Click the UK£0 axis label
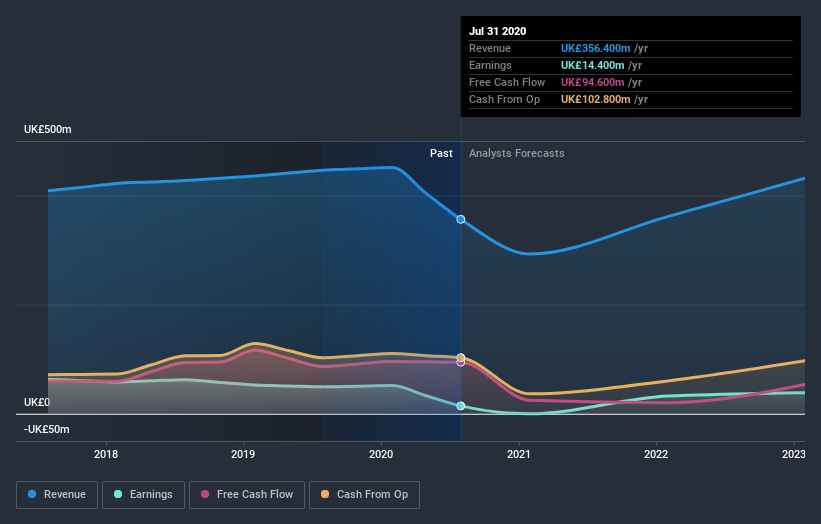This screenshot has width=821, height=524. [x=37, y=403]
